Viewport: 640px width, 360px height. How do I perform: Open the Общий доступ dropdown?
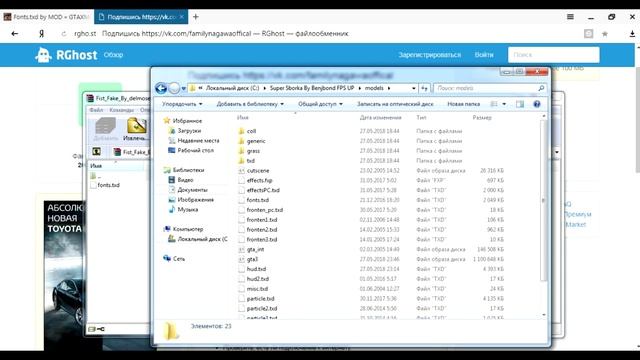(320, 104)
